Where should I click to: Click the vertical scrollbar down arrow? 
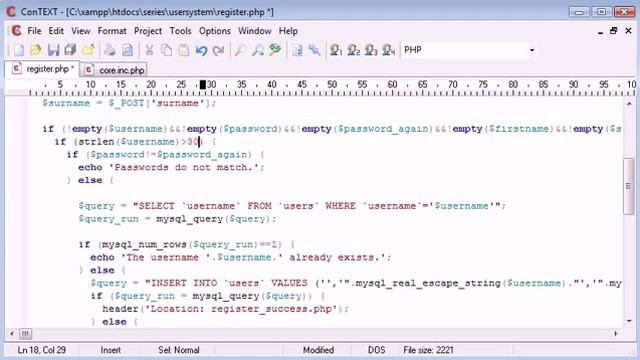click(629, 321)
